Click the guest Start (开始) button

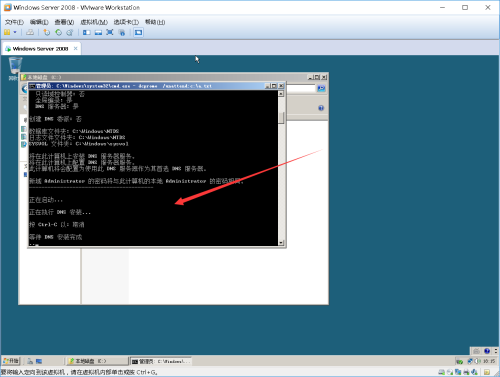tap(11, 361)
